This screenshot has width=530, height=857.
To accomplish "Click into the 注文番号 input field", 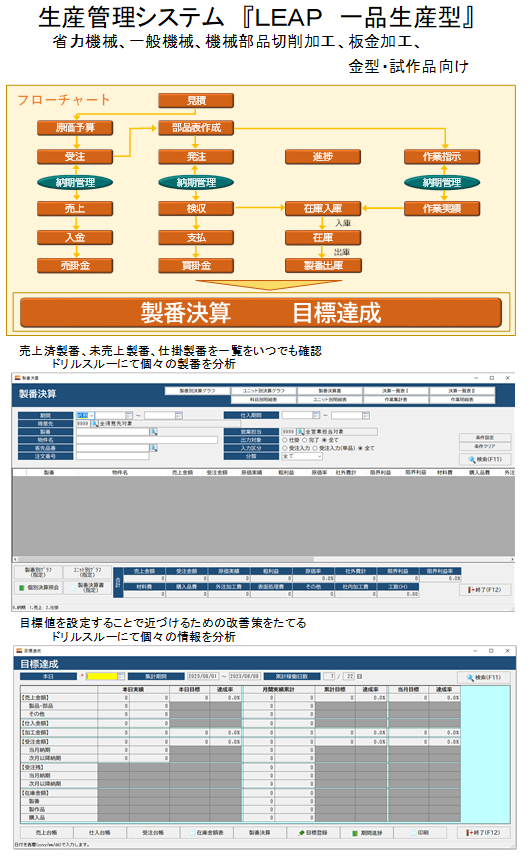I will click(x=113, y=456).
